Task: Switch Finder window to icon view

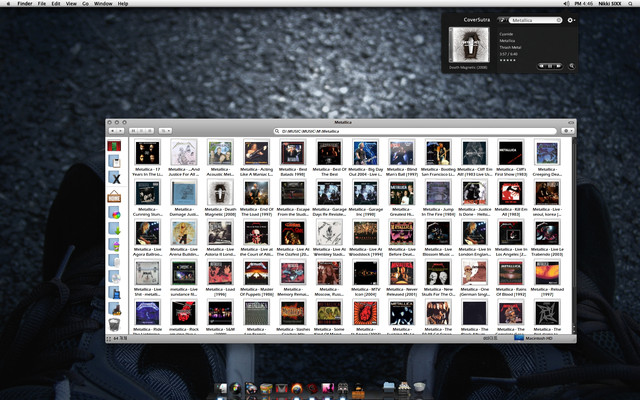Action: pos(133,131)
